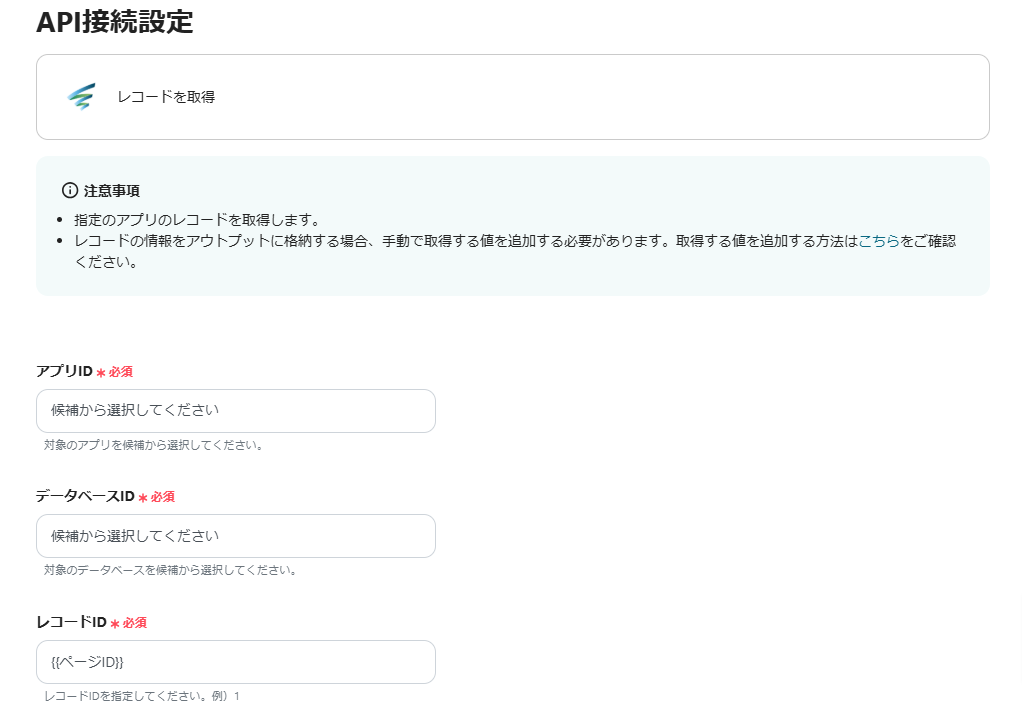Open the こちら help link
1022x710 pixels.
879,241
